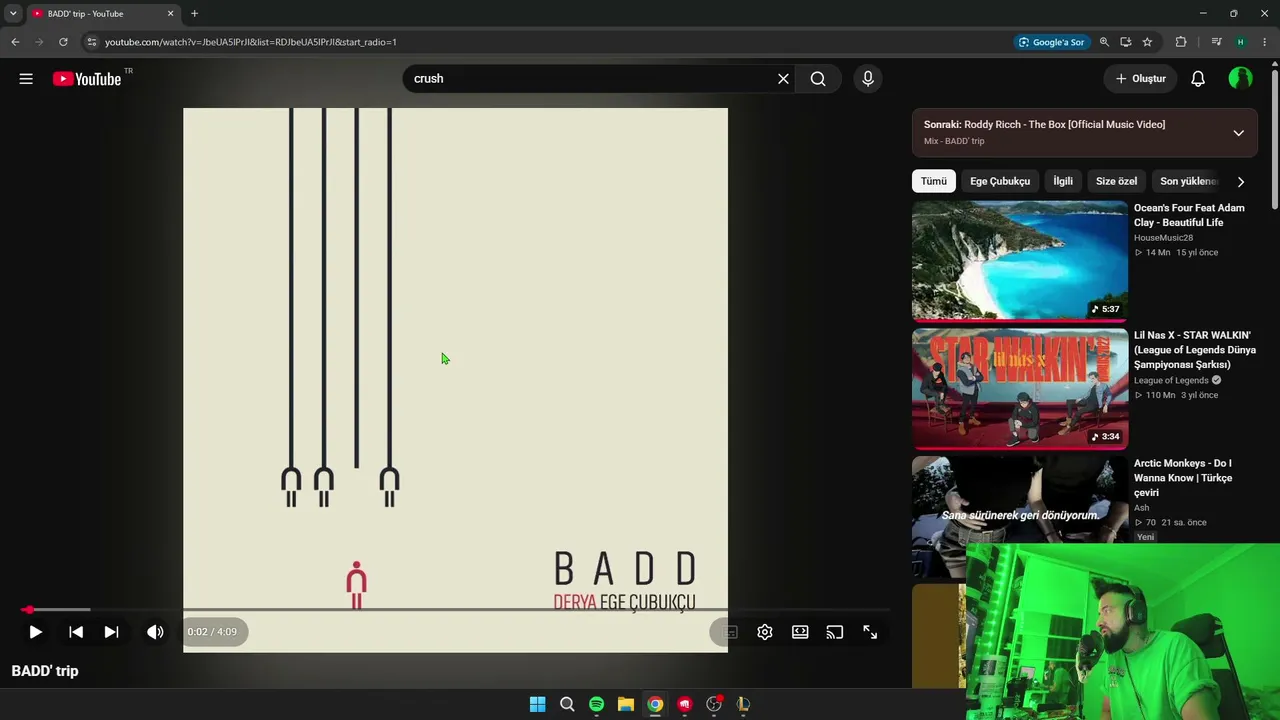Click the Arctic Monkeys - Do I Wanna Know title
1280x720 pixels.
1183,478
